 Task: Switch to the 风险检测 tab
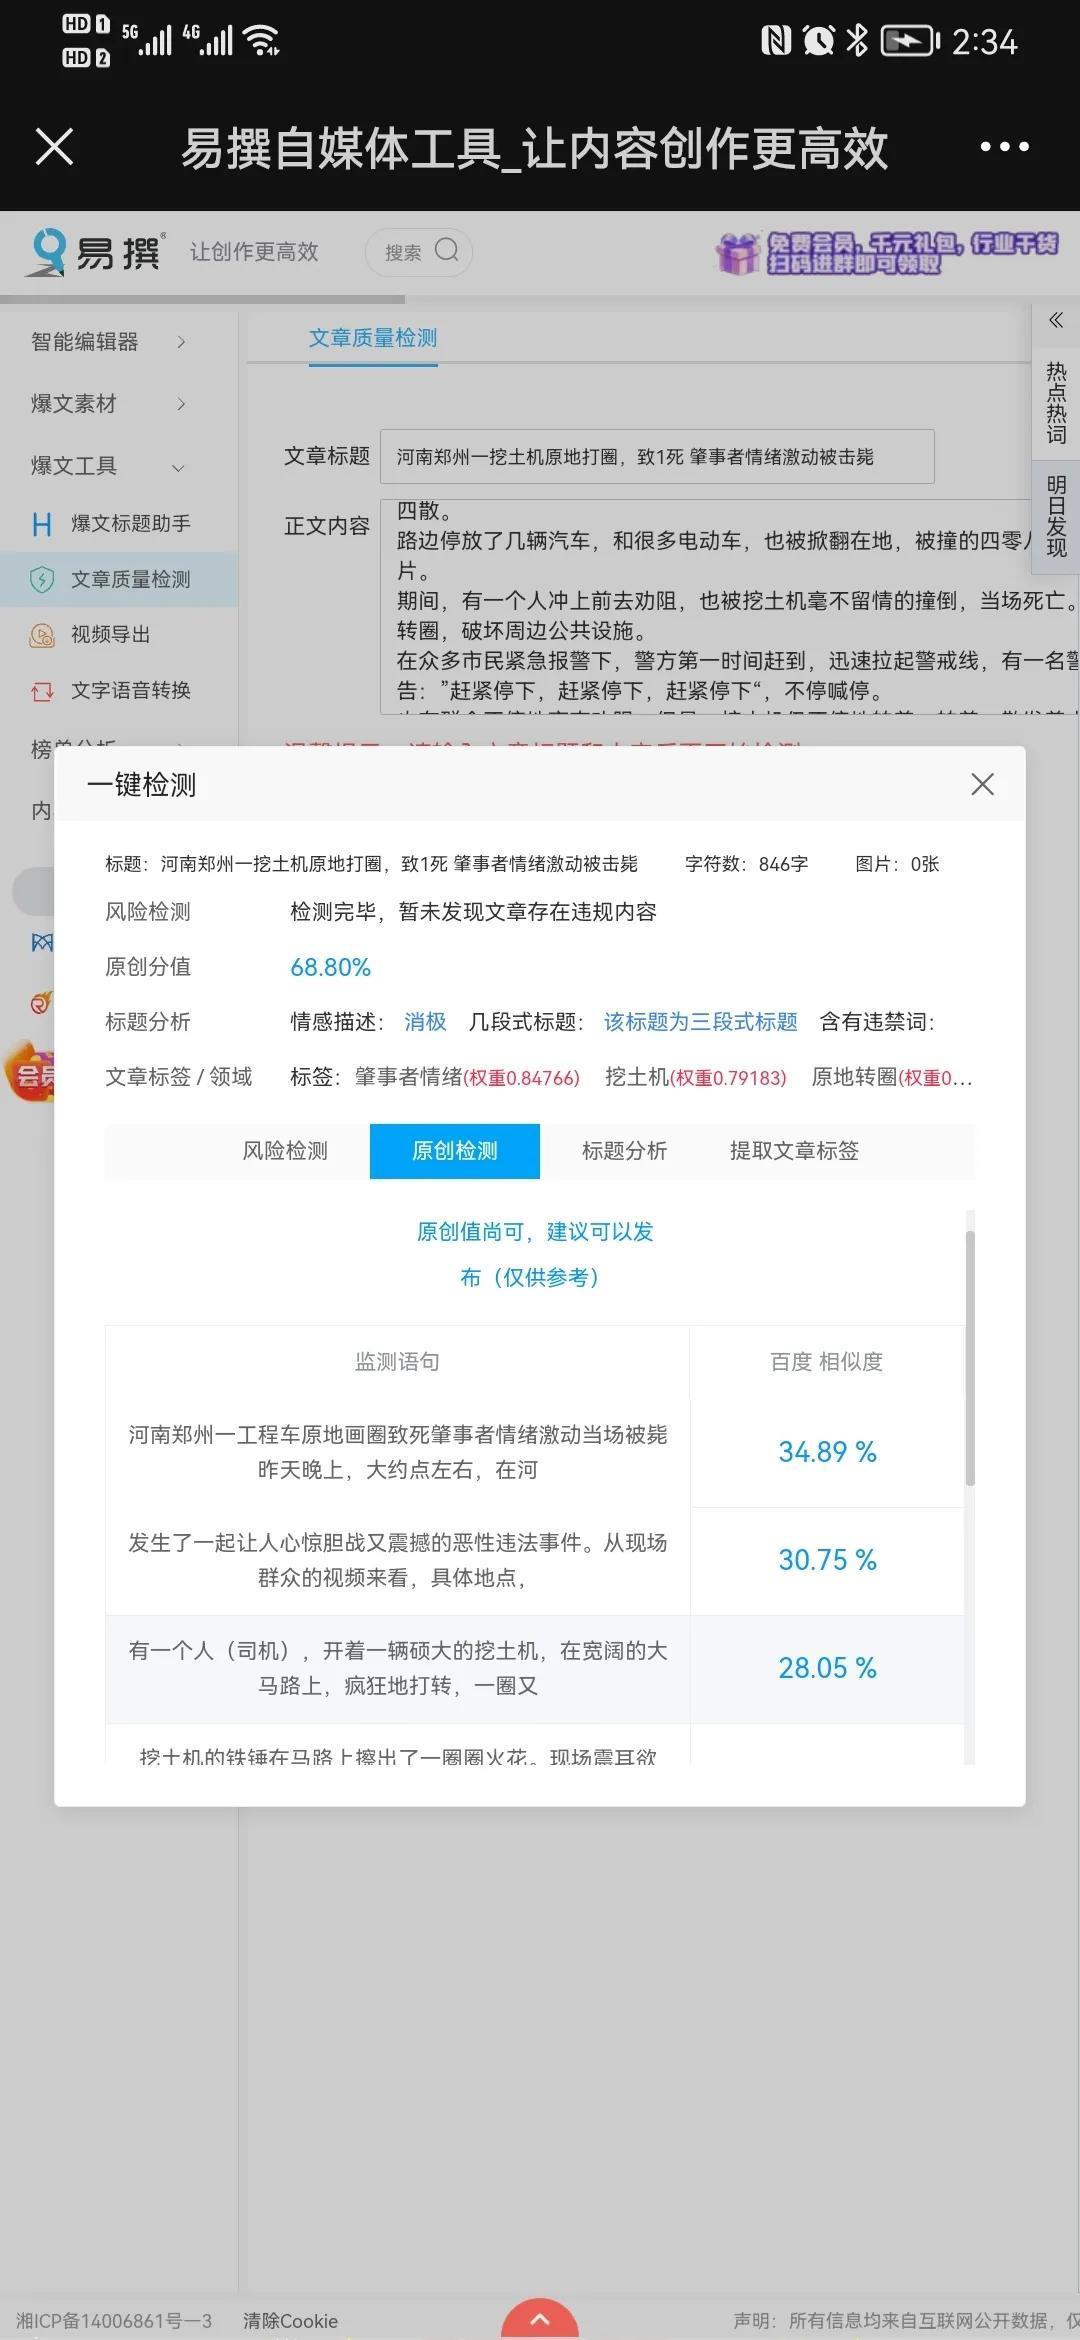285,1151
